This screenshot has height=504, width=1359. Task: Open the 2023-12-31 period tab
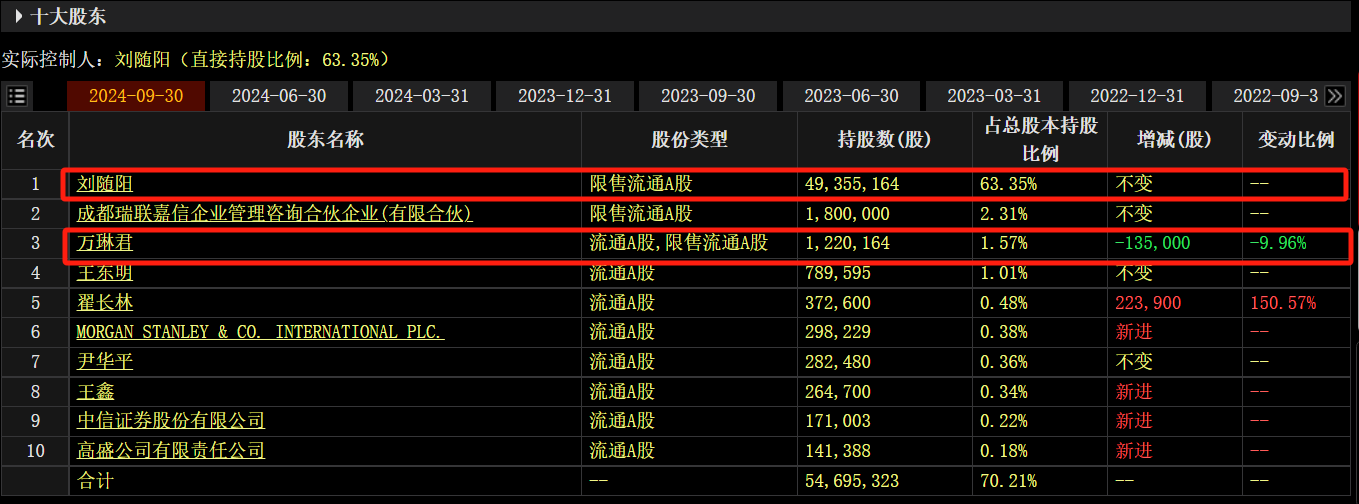[565, 96]
